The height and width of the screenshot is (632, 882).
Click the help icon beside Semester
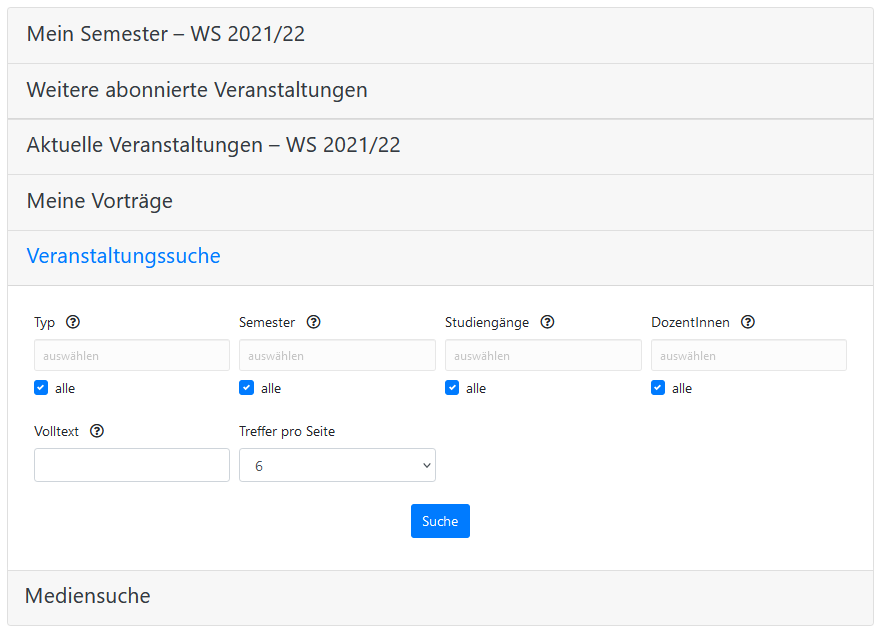pos(313,323)
